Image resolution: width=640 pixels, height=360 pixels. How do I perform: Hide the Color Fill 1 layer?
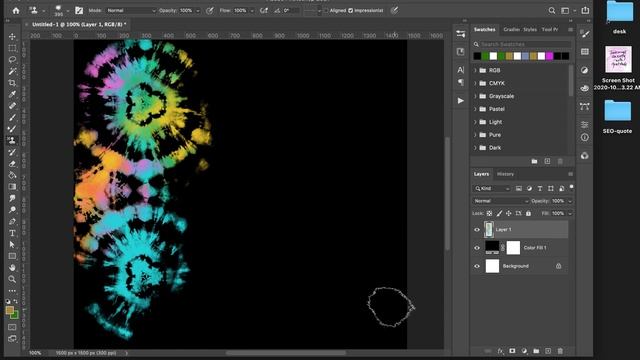477,248
